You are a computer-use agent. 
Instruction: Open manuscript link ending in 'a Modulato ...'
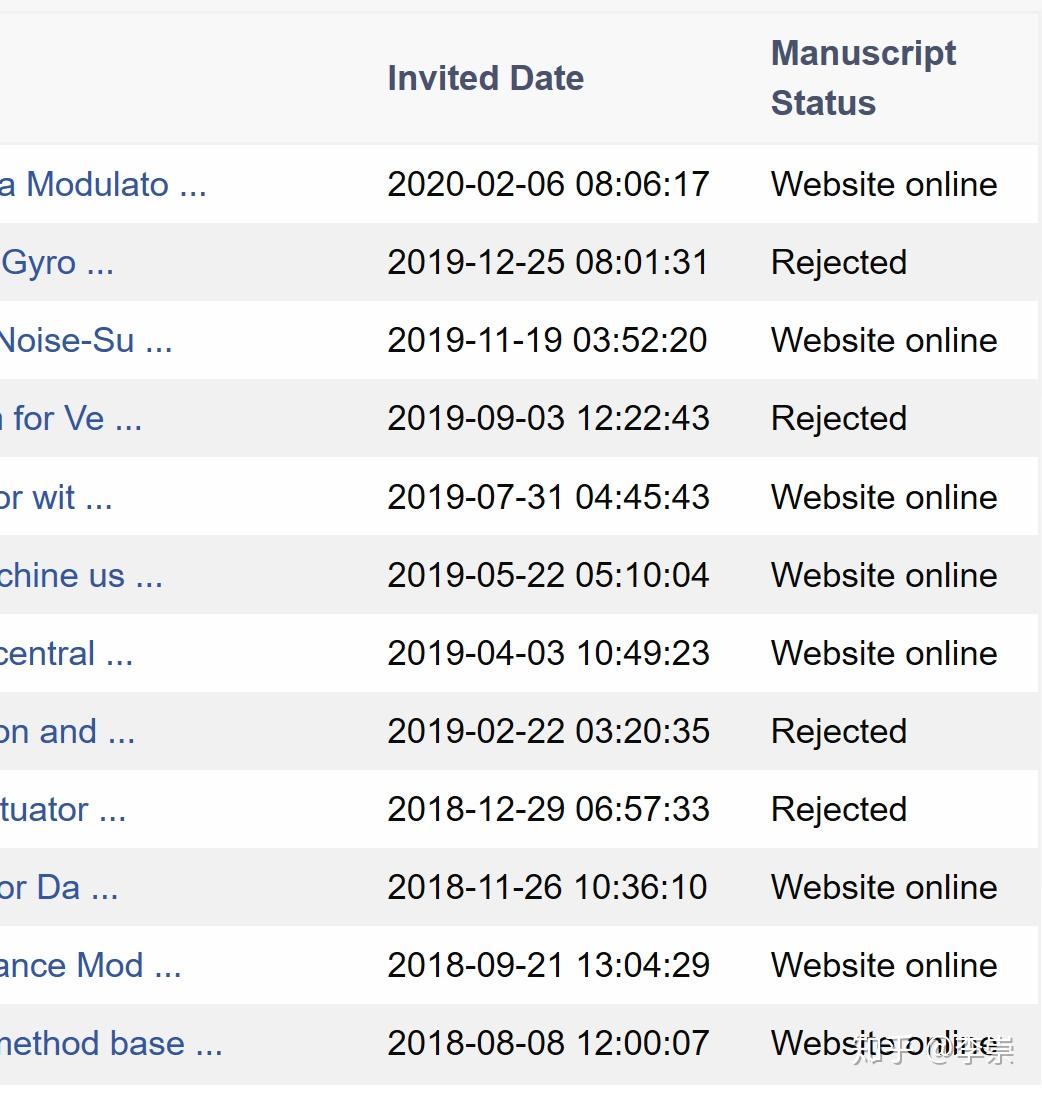[x=102, y=185]
